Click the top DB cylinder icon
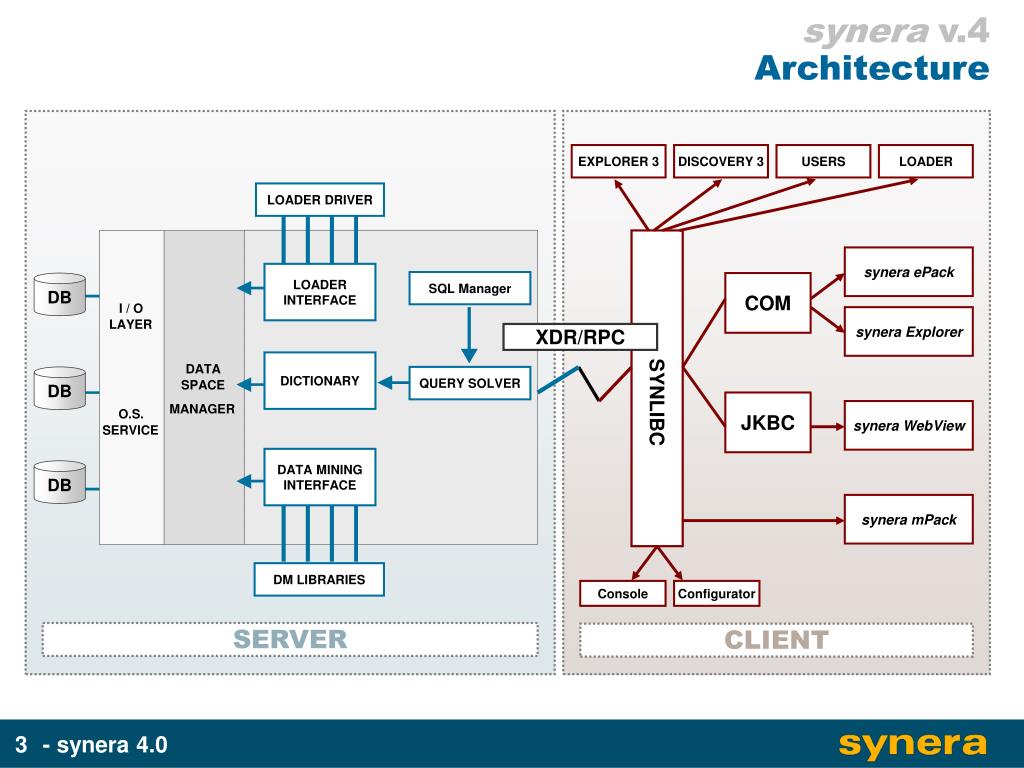 click(59, 295)
